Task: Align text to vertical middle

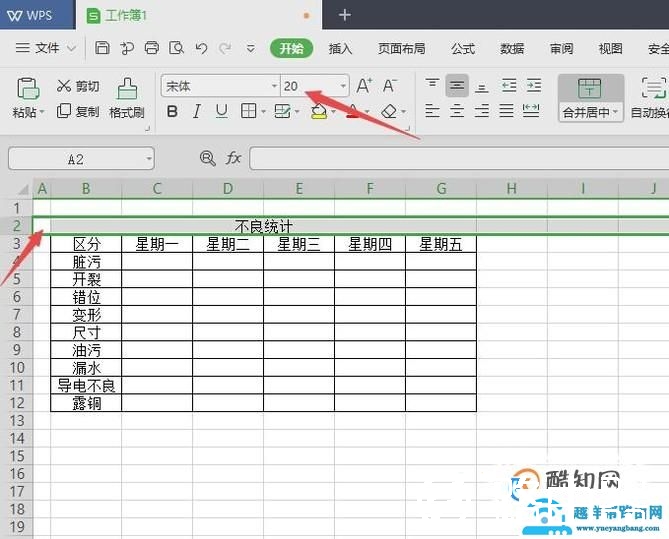Action: 457,85
